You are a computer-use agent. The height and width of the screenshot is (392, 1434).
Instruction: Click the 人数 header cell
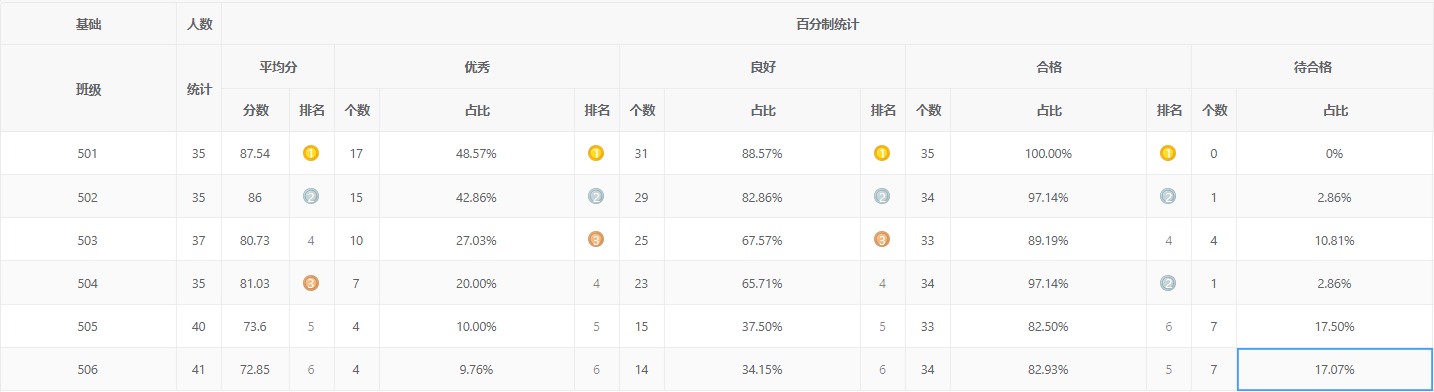[x=199, y=24]
